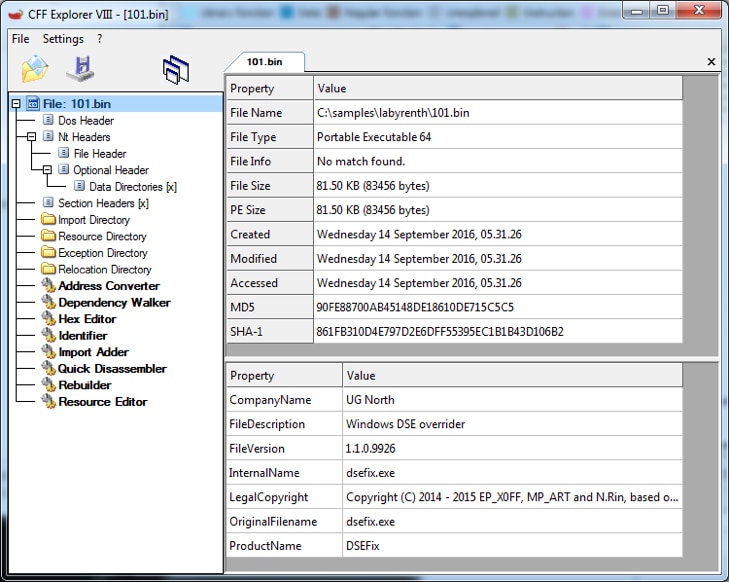Open Relocation Directory in the tree
The height and width of the screenshot is (582, 729).
click(x=105, y=269)
